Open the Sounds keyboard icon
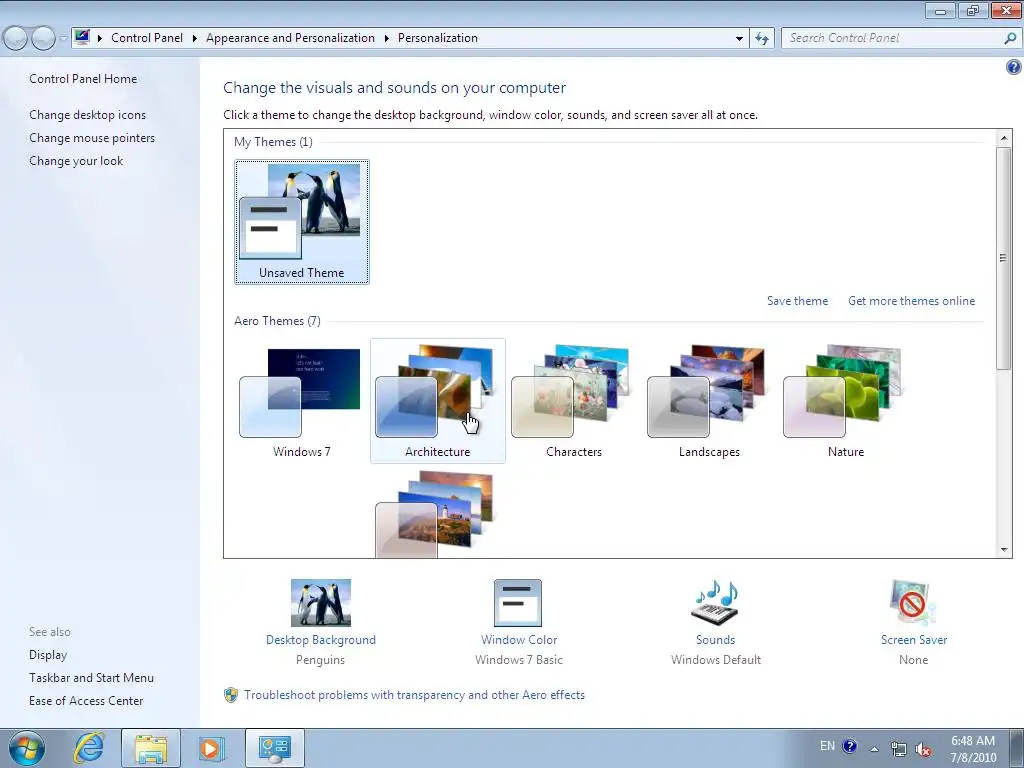Screen dimensions: 1024x768 (x=715, y=603)
